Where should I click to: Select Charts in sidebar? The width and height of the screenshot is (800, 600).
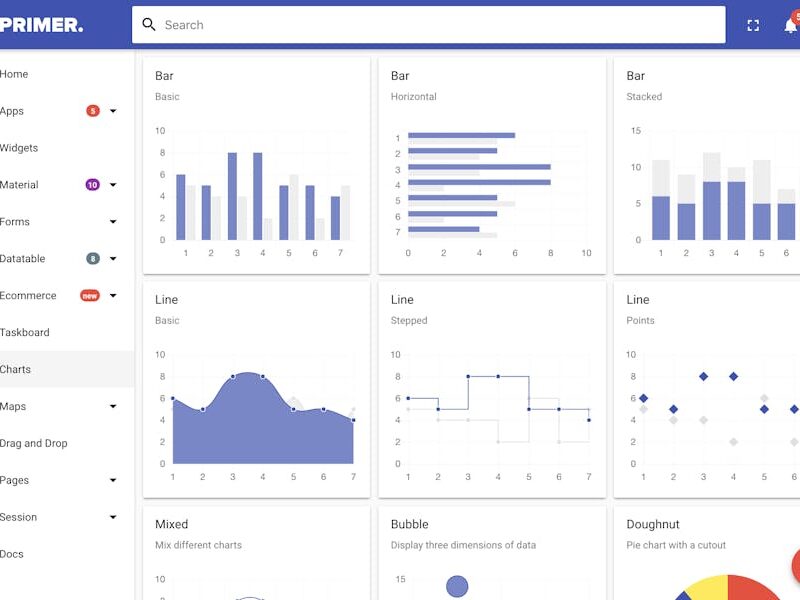pos(66,369)
